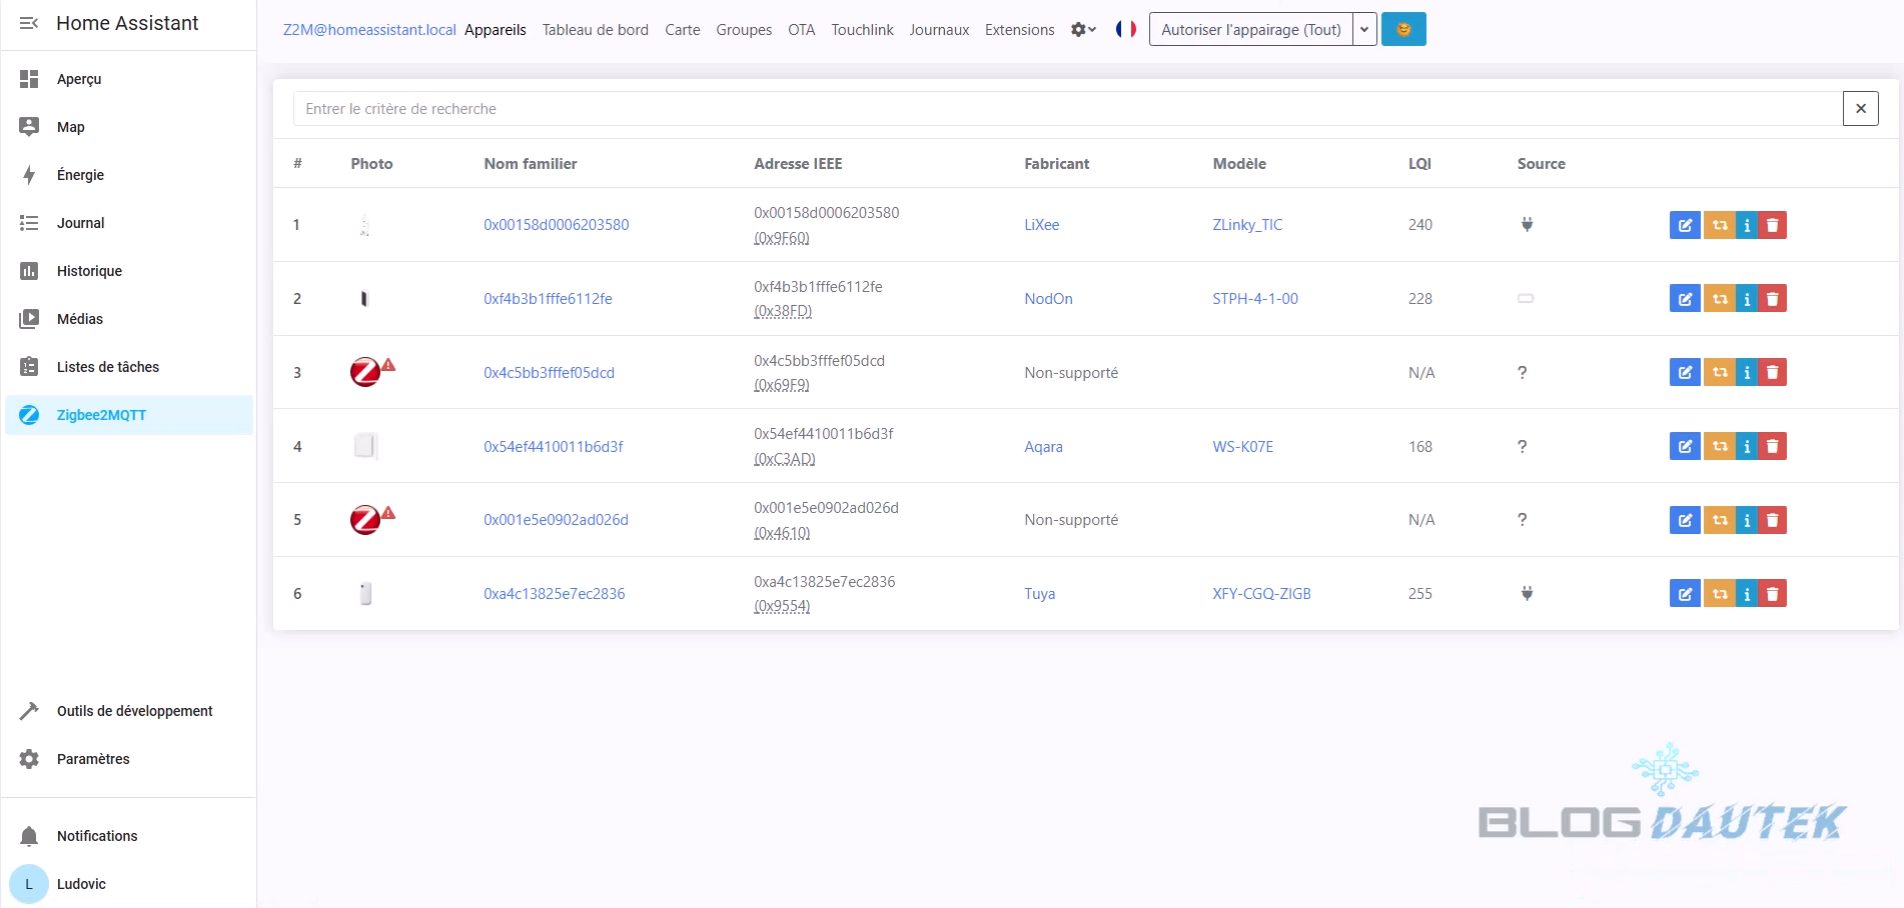Screen dimensions: 1904x908
Task: Open XFY-CGQ-ZIGB model link
Action: (x=1261, y=594)
